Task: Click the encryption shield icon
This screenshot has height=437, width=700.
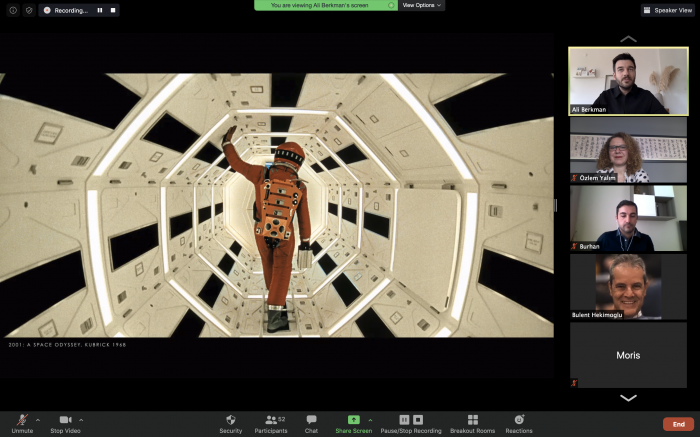Action: click(x=29, y=10)
